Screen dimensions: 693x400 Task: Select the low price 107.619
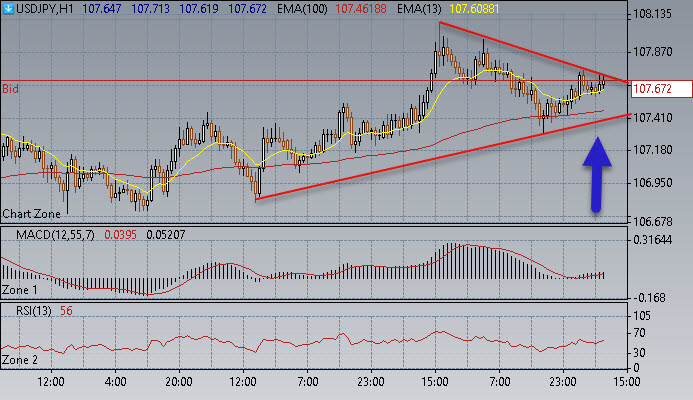pos(199,9)
